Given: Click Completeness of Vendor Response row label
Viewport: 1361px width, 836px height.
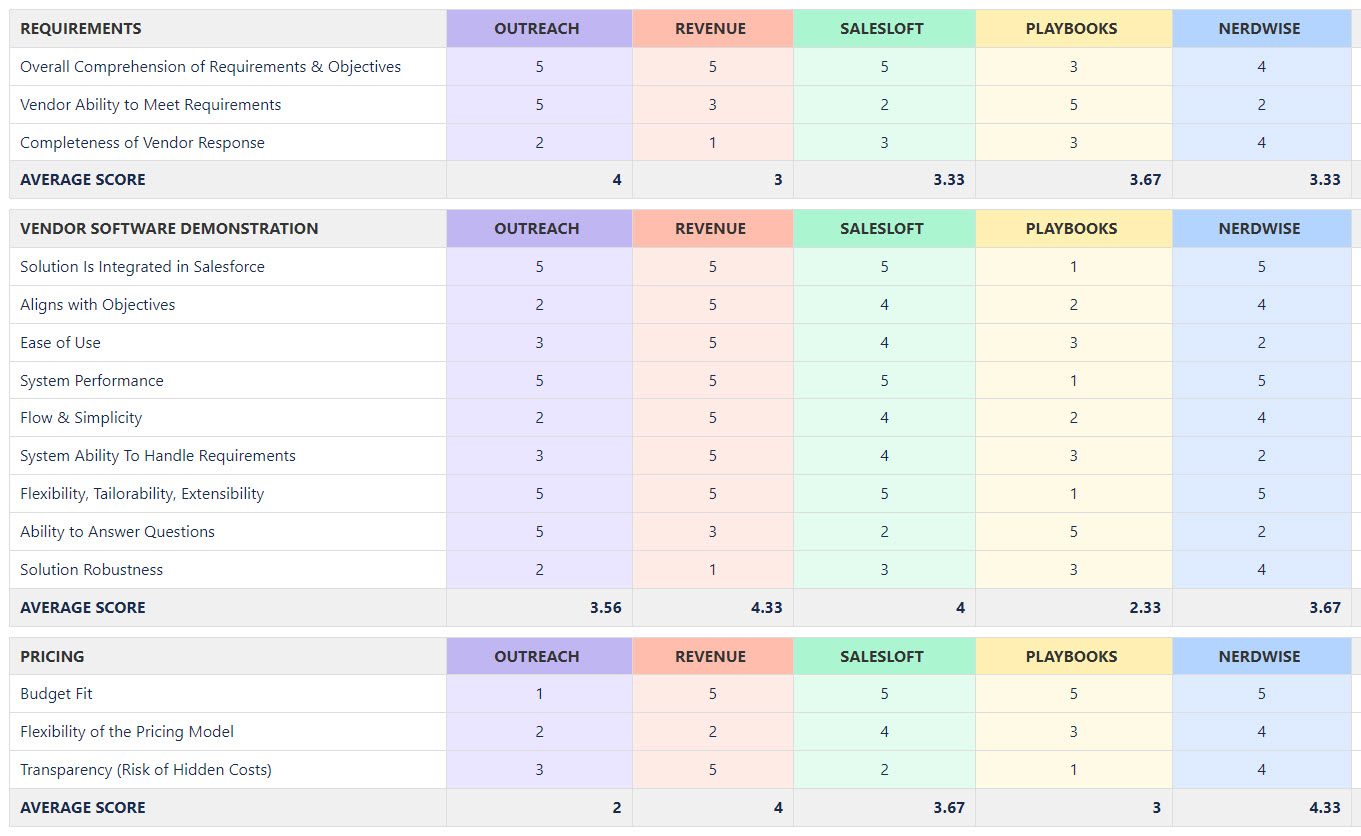Looking at the screenshot, I should click(x=142, y=143).
